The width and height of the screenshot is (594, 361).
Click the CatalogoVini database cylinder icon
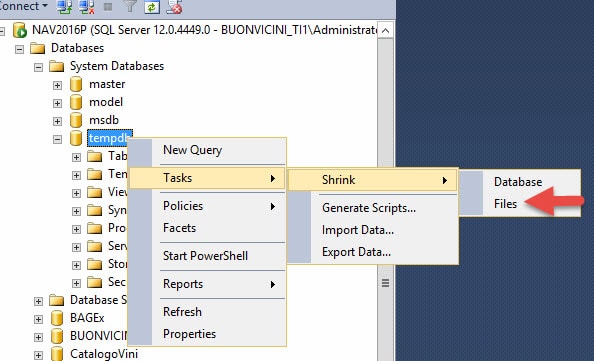click(57, 354)
